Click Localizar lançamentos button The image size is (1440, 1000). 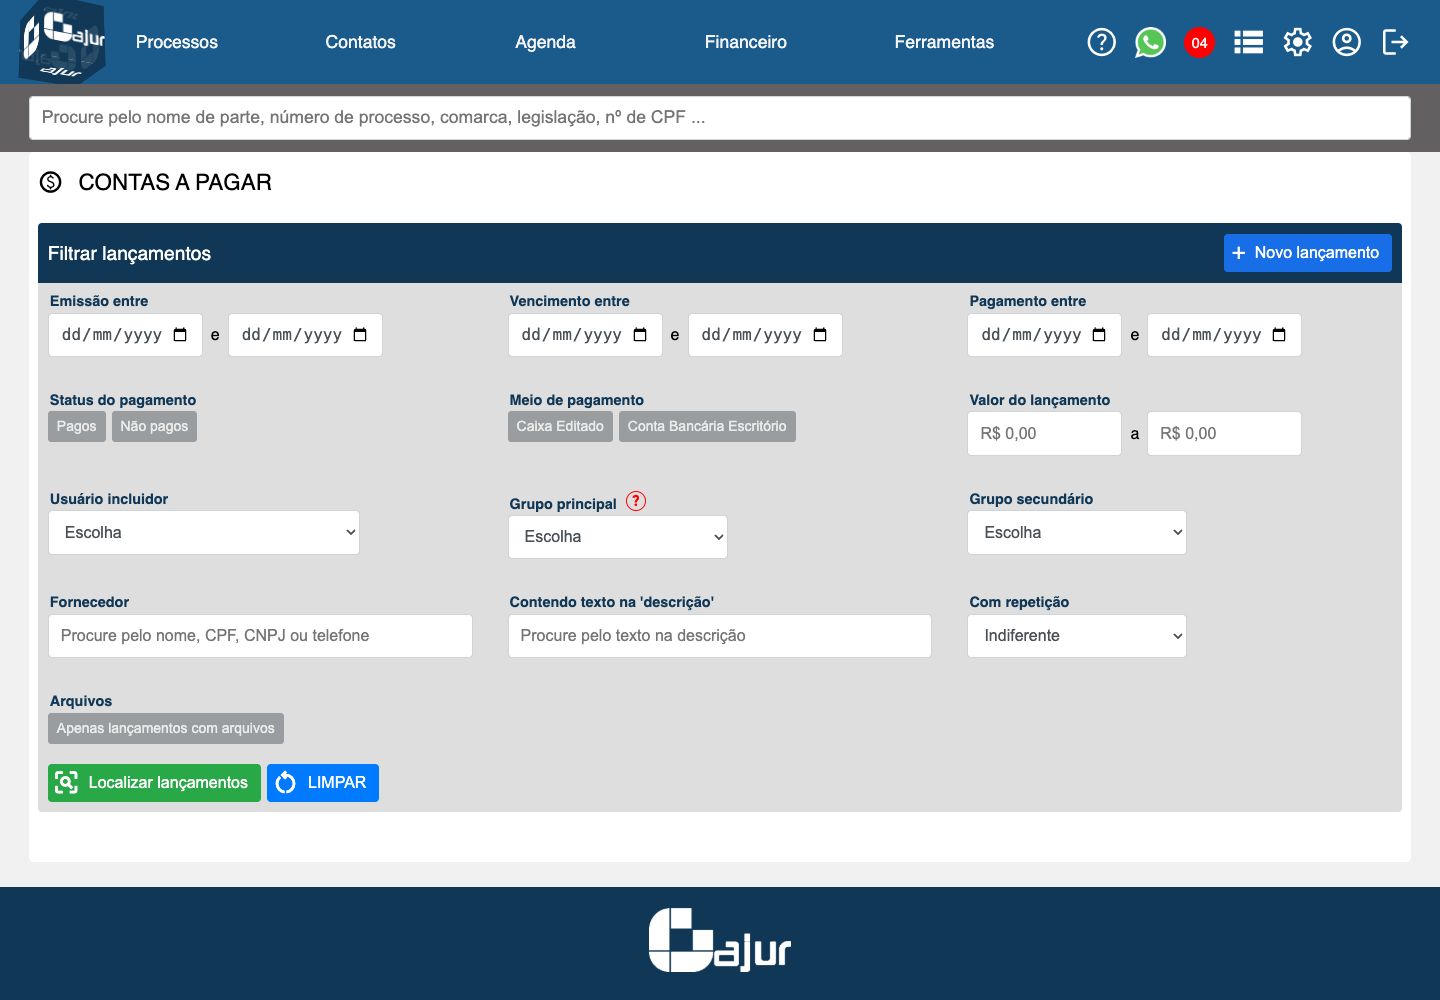coord(154,783)
